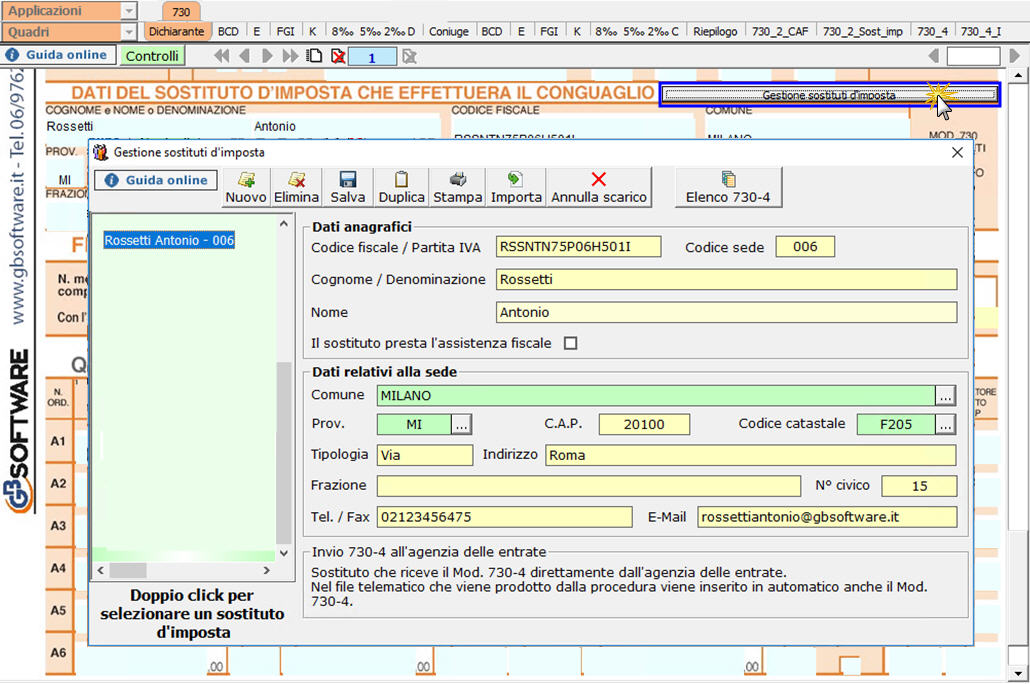
Task: Click the Comune field showing MILANO
Action: (656, 396)
